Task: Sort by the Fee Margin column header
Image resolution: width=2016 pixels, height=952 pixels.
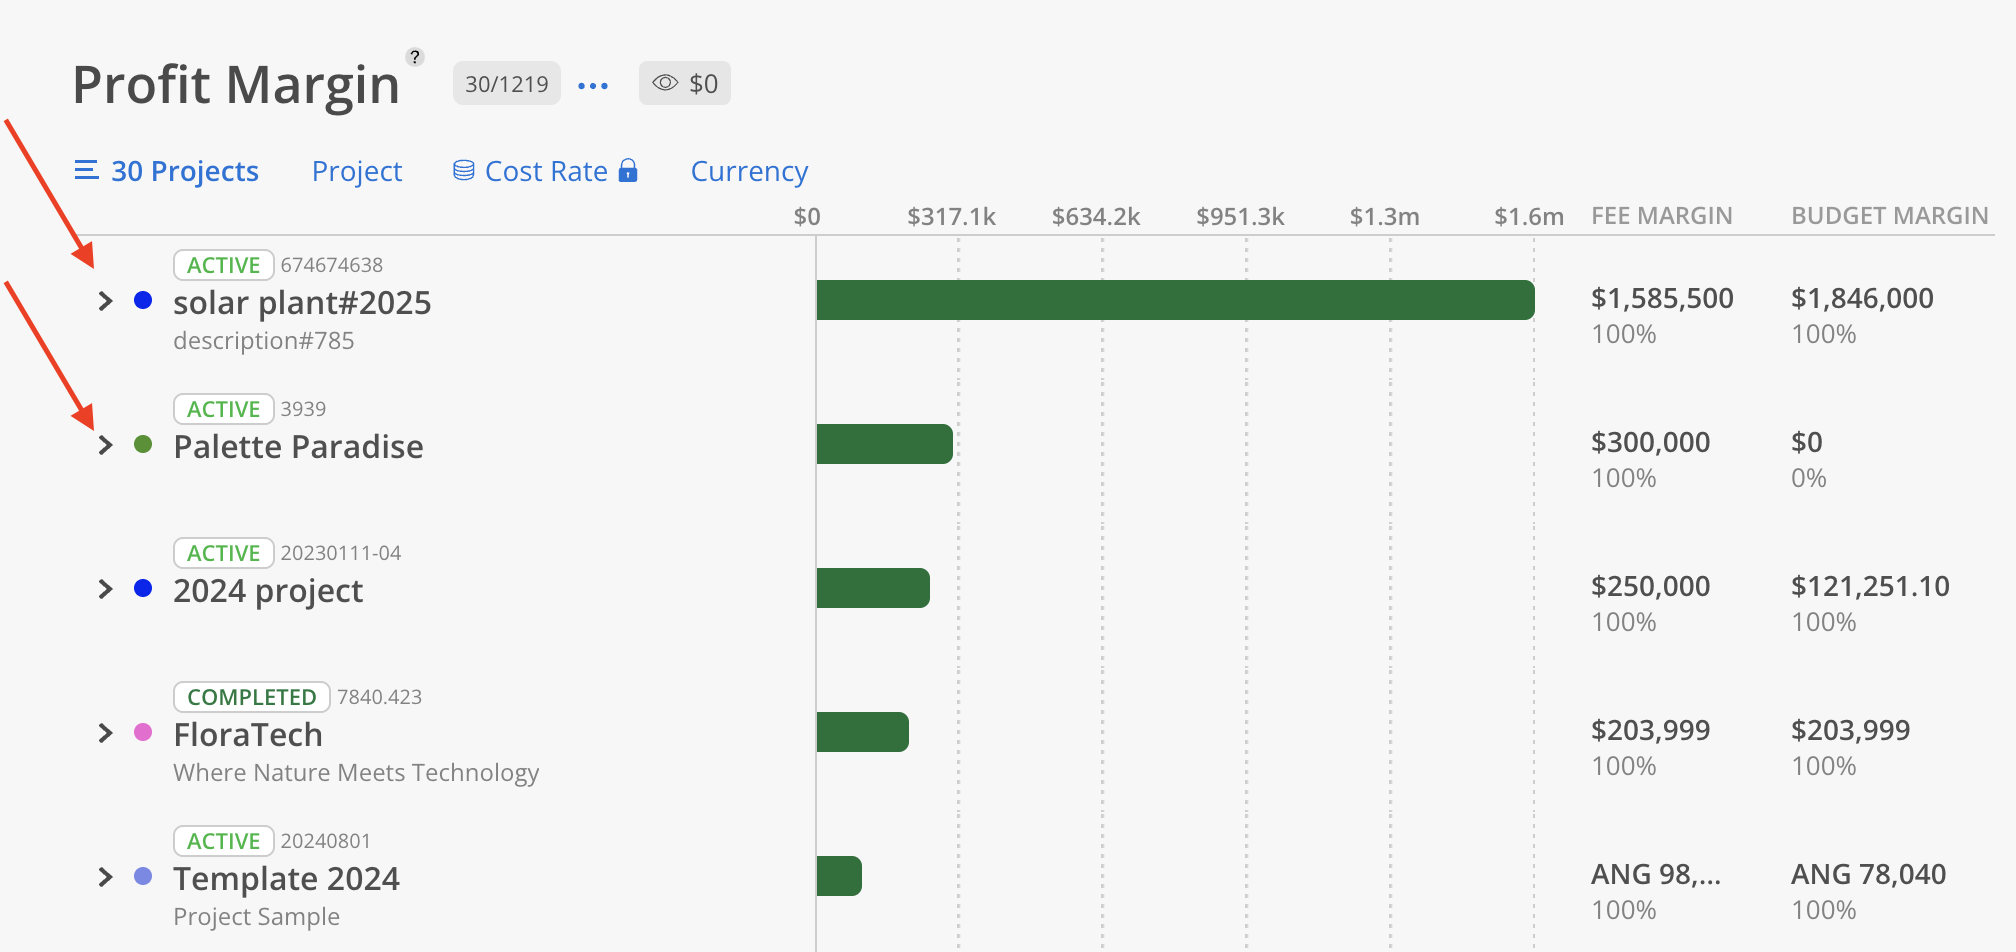Action: [x=1661, y=216]
